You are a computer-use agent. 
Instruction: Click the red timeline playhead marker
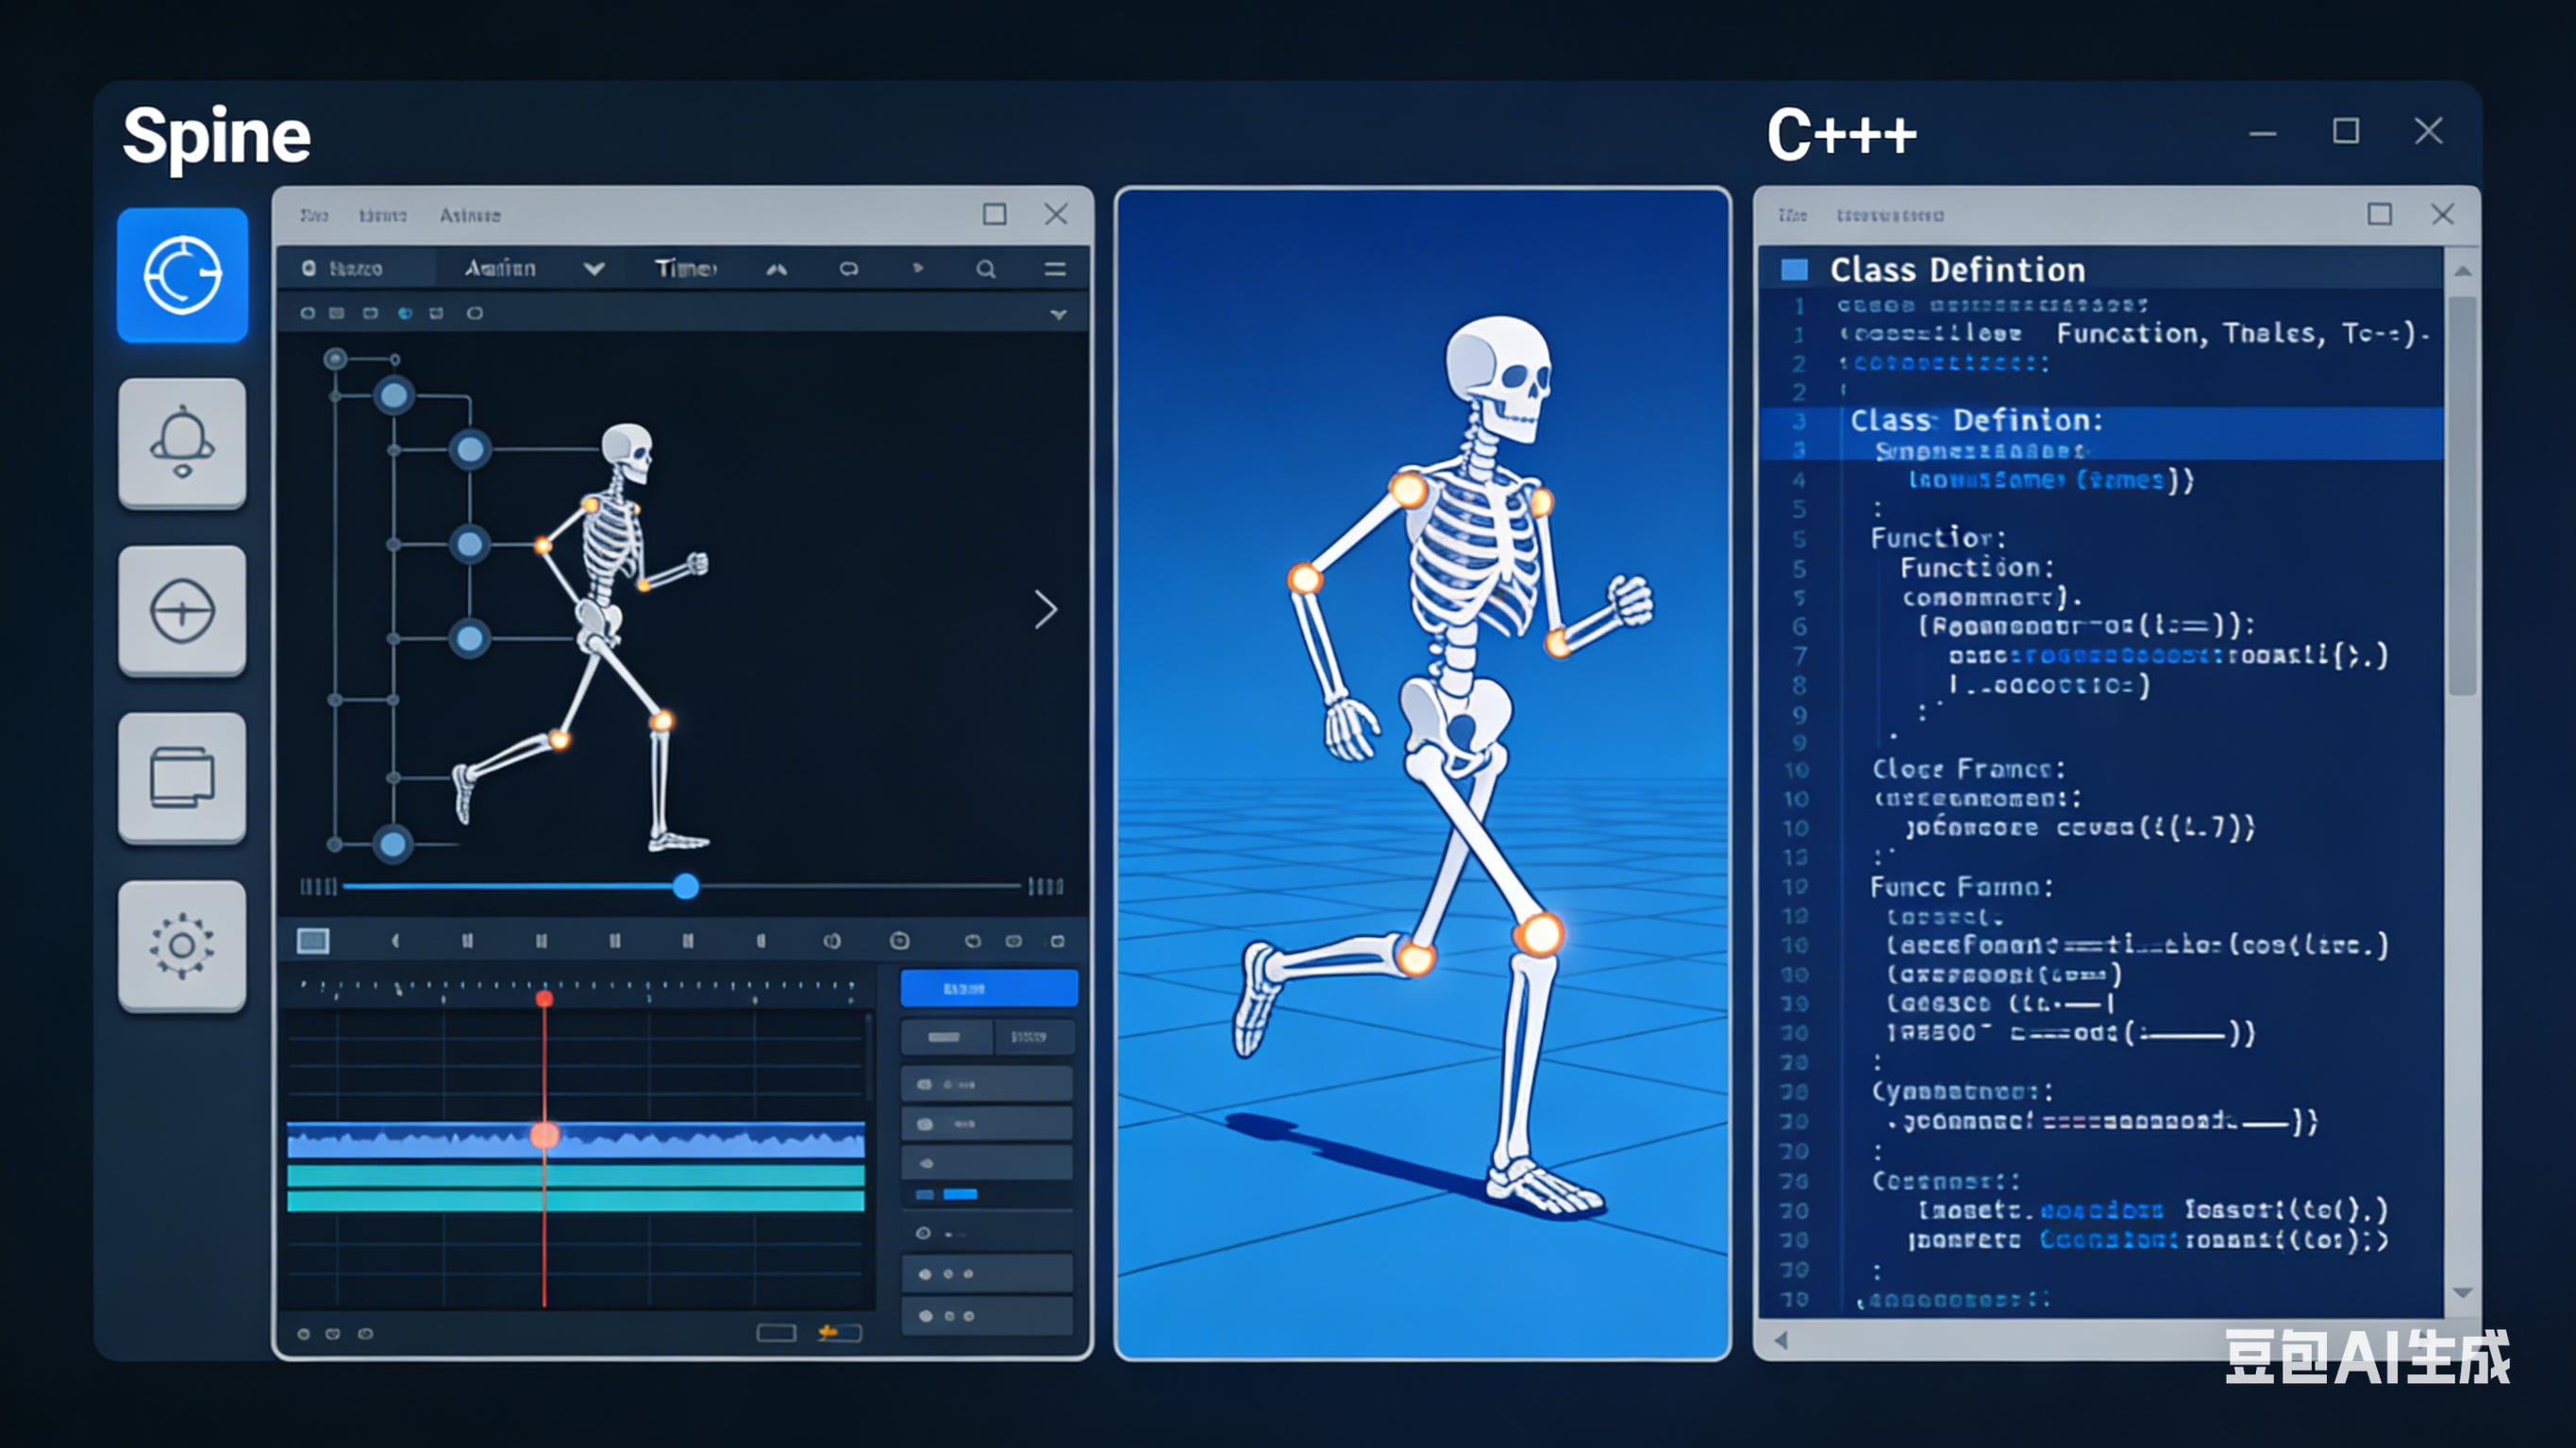(544, 999)
